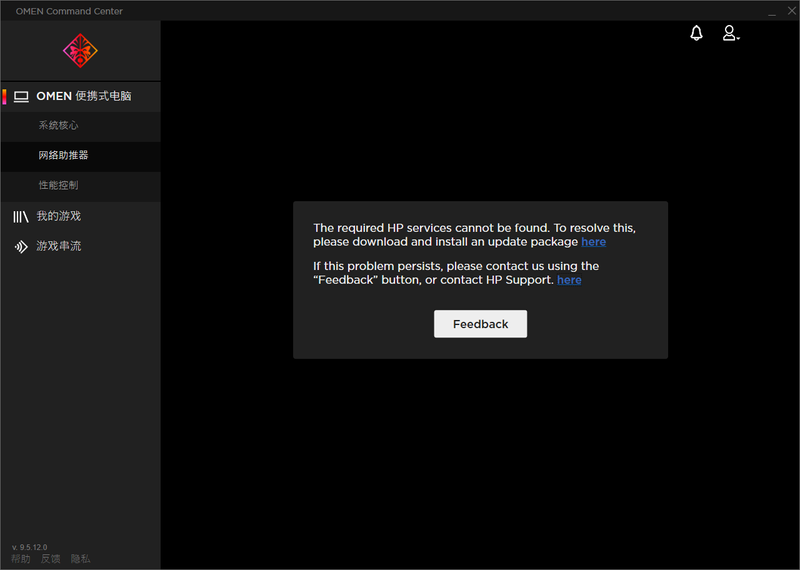Select OMEN 便携式电脑 in sidebar
The height and width of the screenshot is (570, 800).
pos(81,96)
